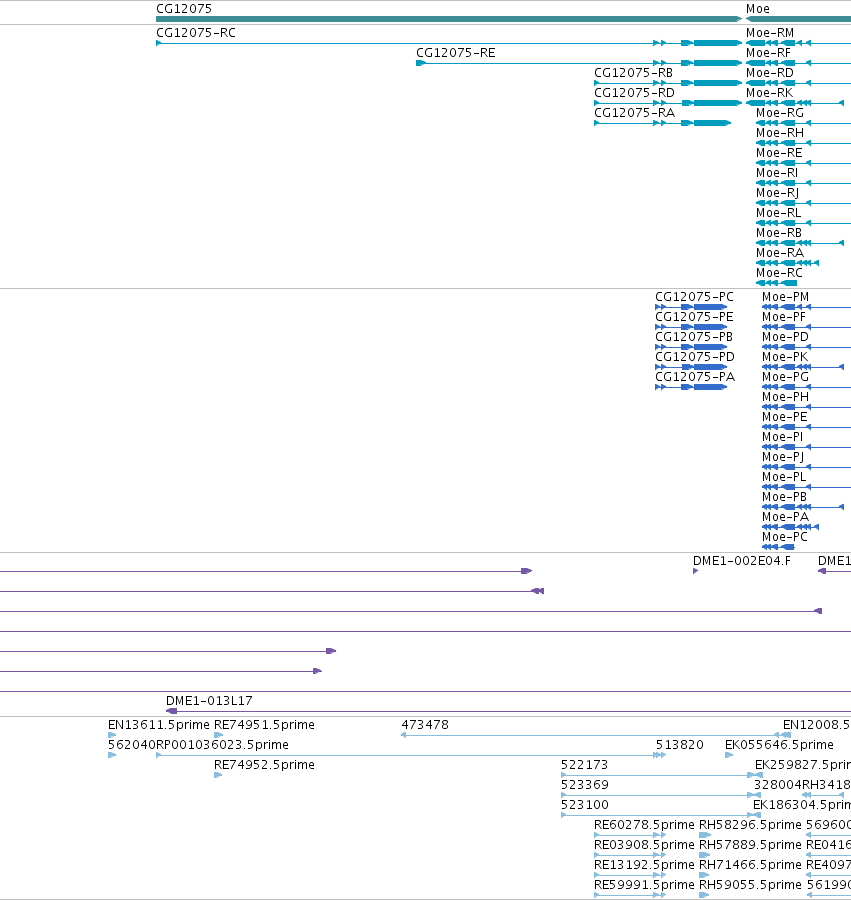Click the 523100 cDNA label
Screen dimensions: 851x900
[585, 805]
